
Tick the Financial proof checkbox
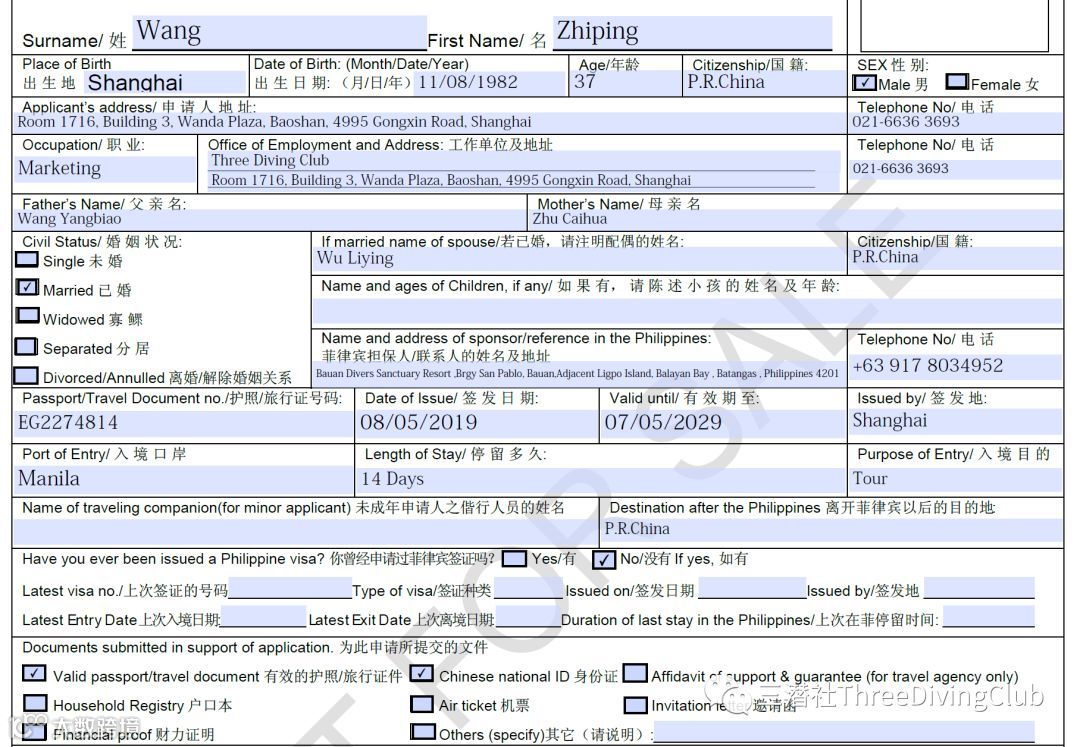34,732
